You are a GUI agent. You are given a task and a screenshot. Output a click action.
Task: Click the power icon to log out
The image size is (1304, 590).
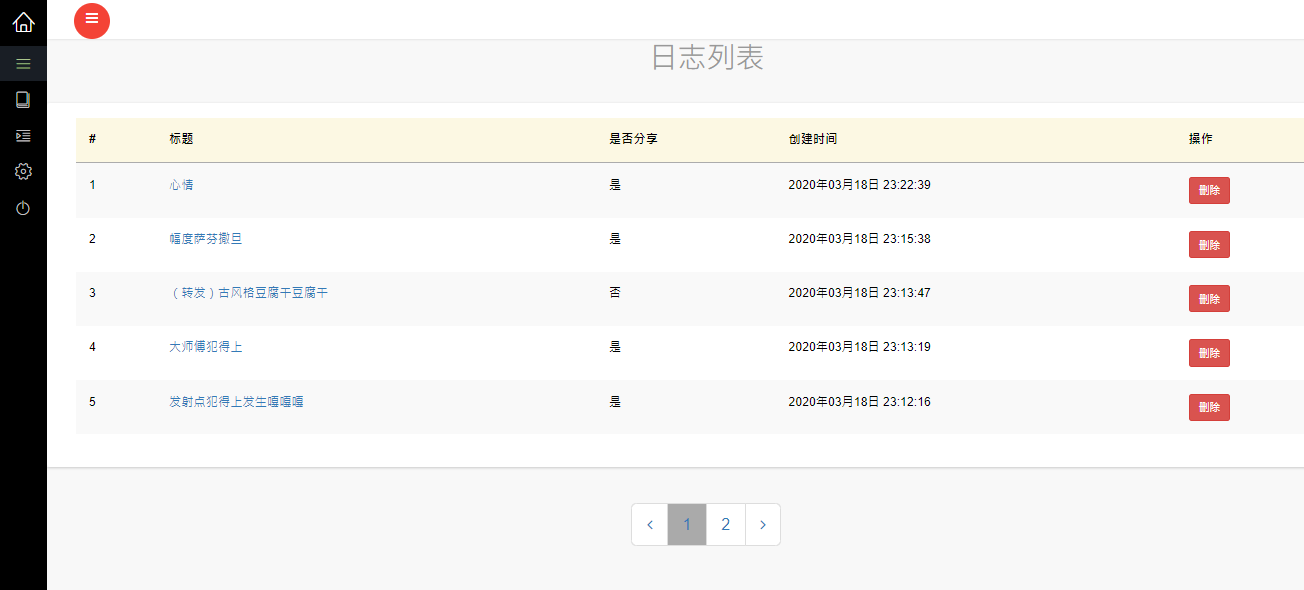click(x=23, y=208)
